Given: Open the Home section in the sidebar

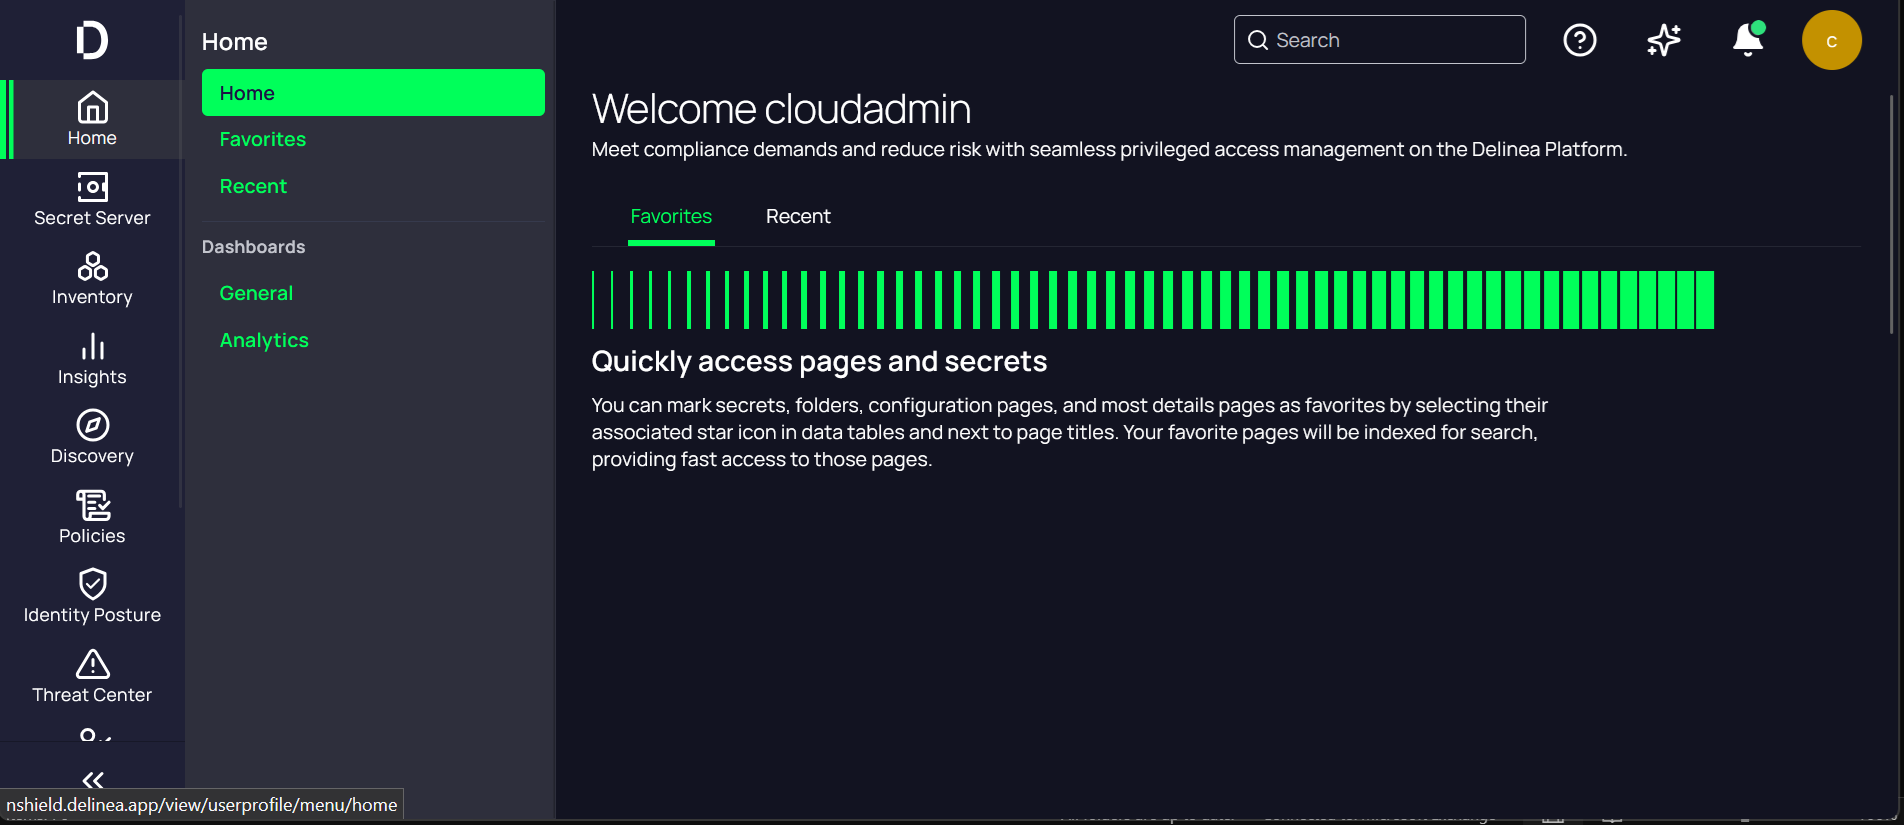Looking at the screenshot, I should (92, 120).
